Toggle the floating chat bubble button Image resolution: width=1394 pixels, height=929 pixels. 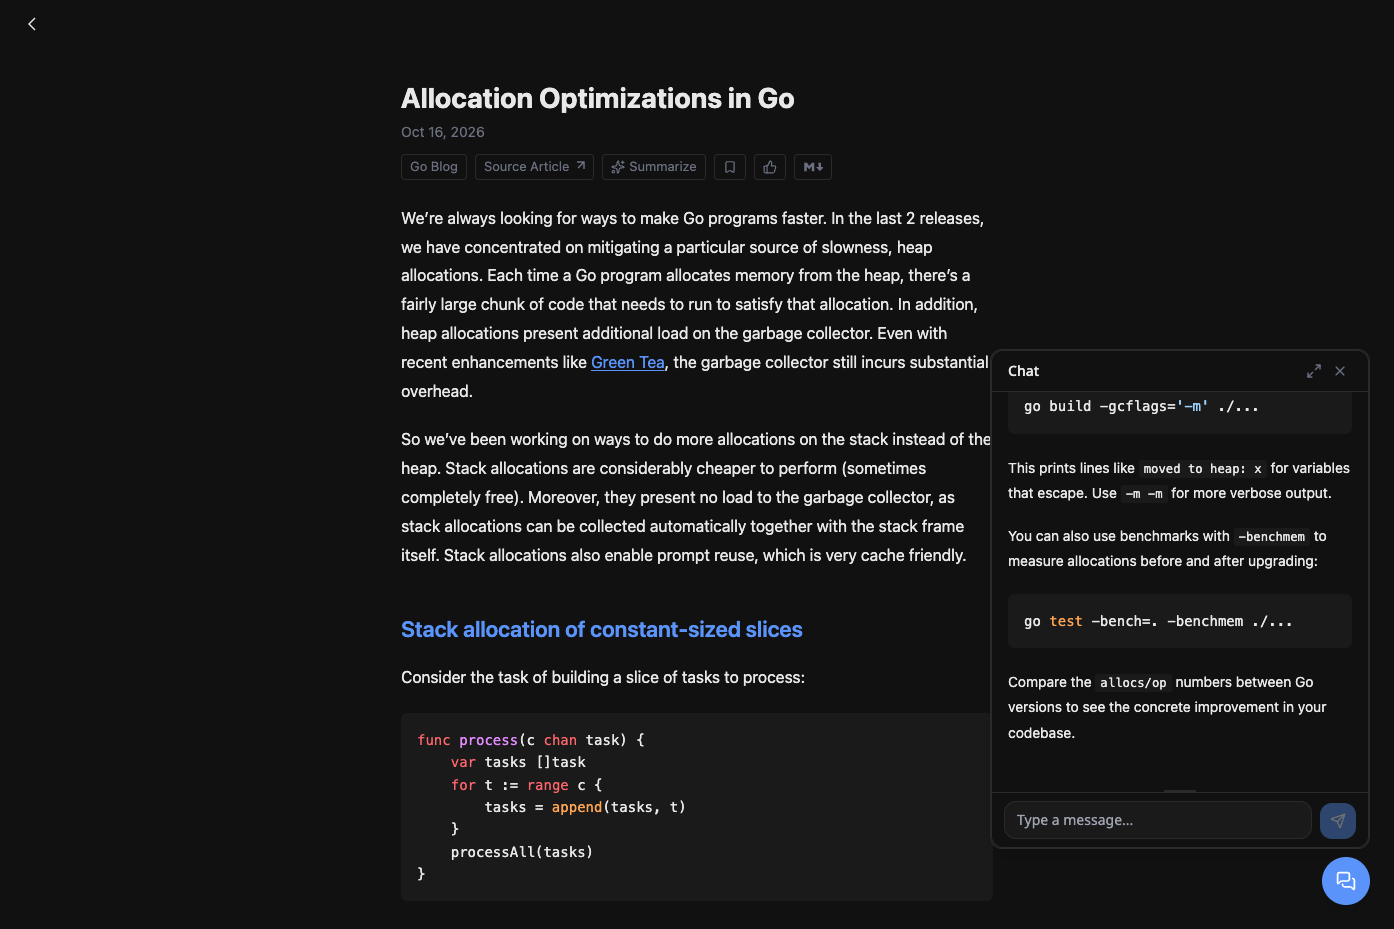pyautogui.click(x=1346, y=881)
